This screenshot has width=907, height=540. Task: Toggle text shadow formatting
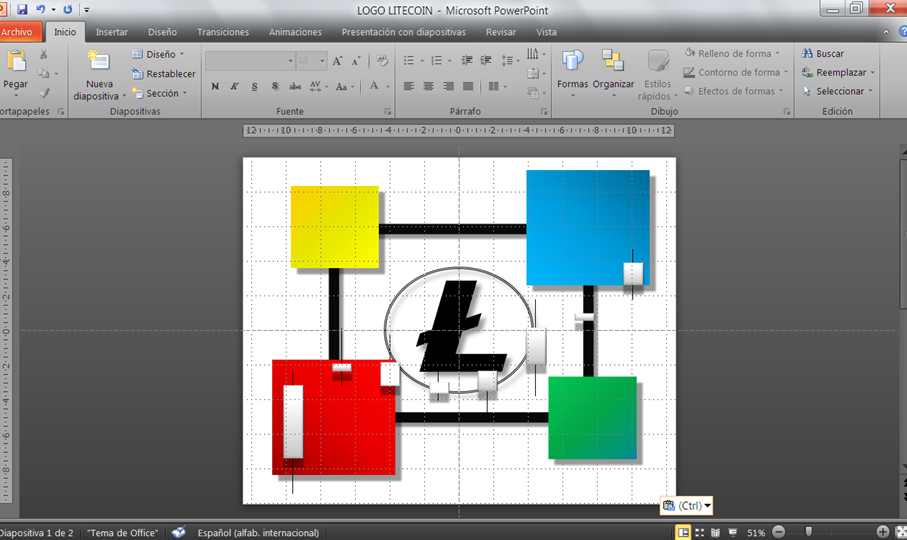point(275,86)
